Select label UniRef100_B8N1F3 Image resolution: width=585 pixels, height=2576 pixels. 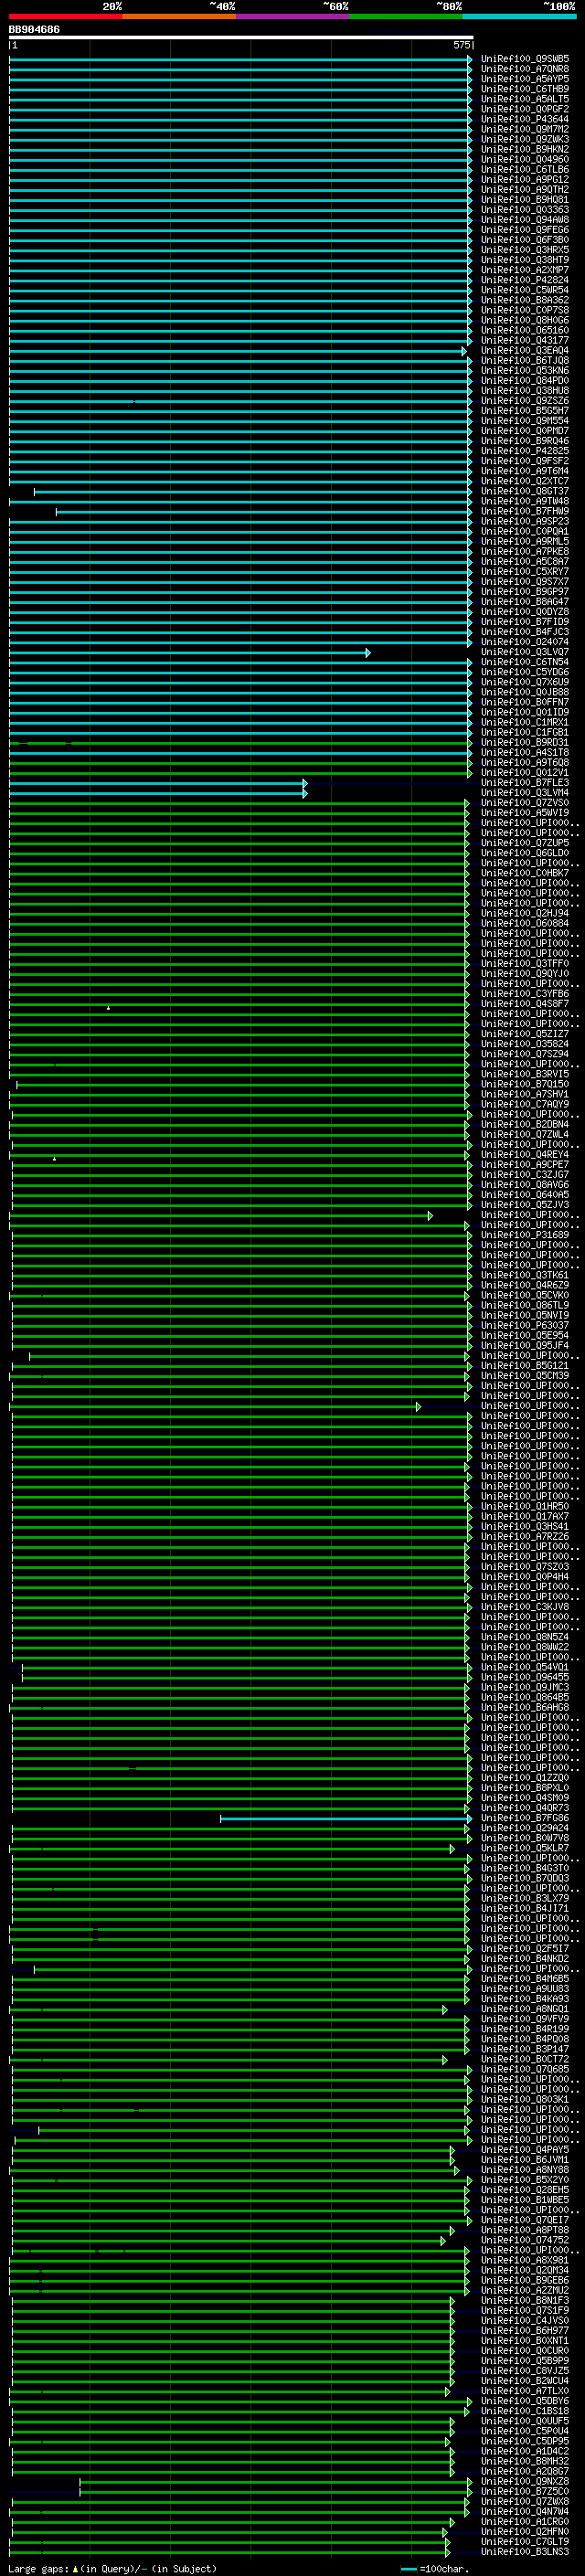(524, 2300)
